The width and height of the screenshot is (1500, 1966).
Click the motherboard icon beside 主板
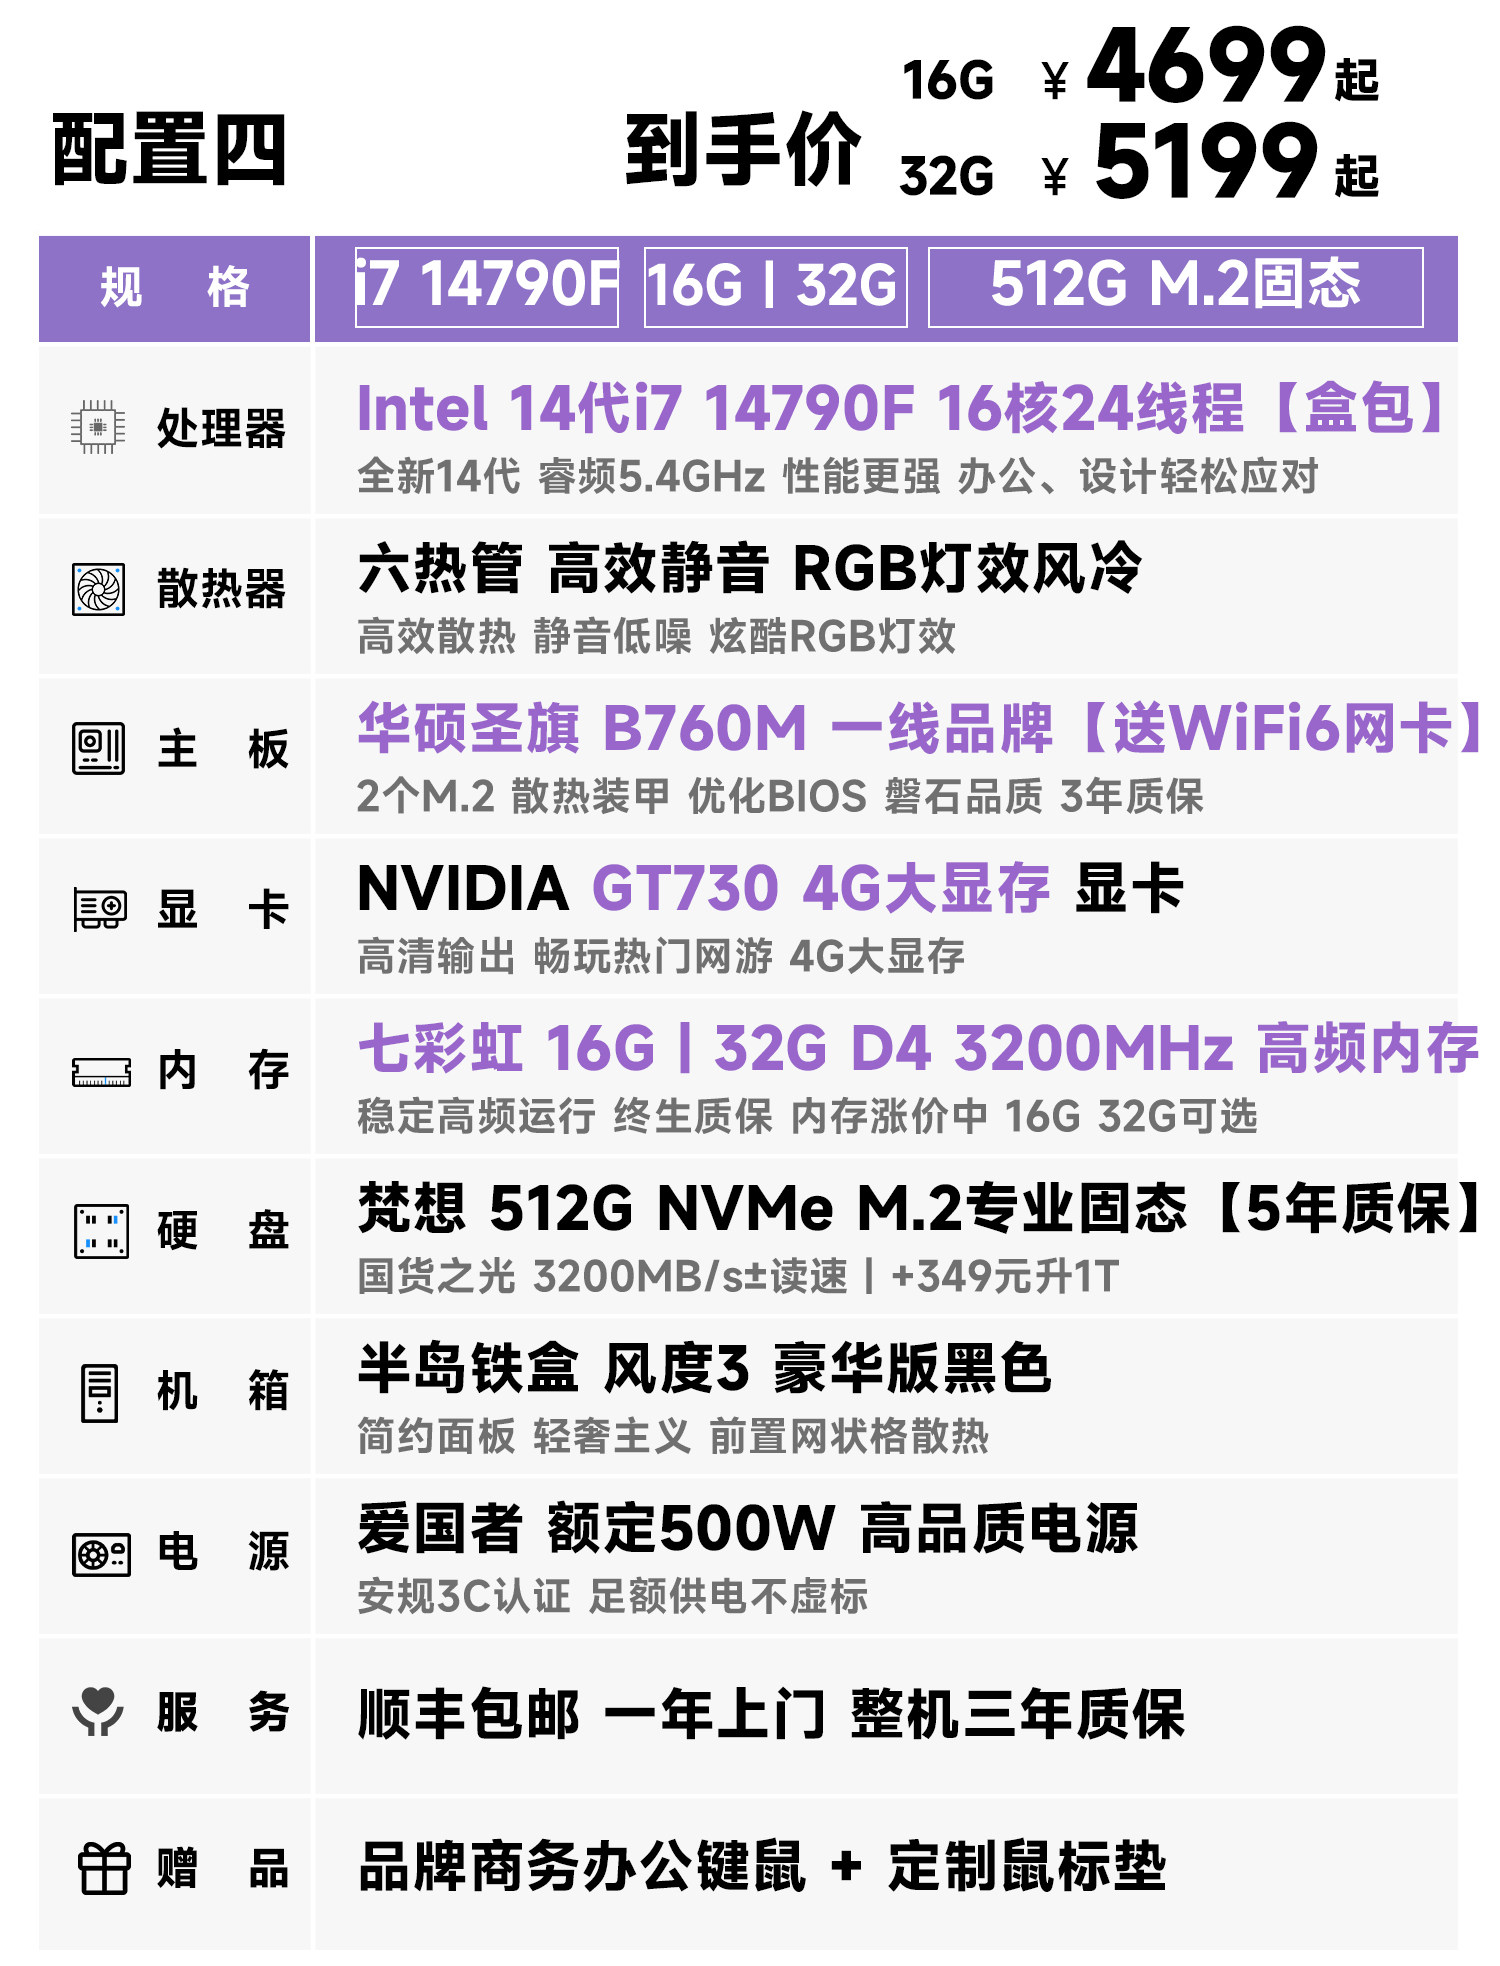[99, 748]
